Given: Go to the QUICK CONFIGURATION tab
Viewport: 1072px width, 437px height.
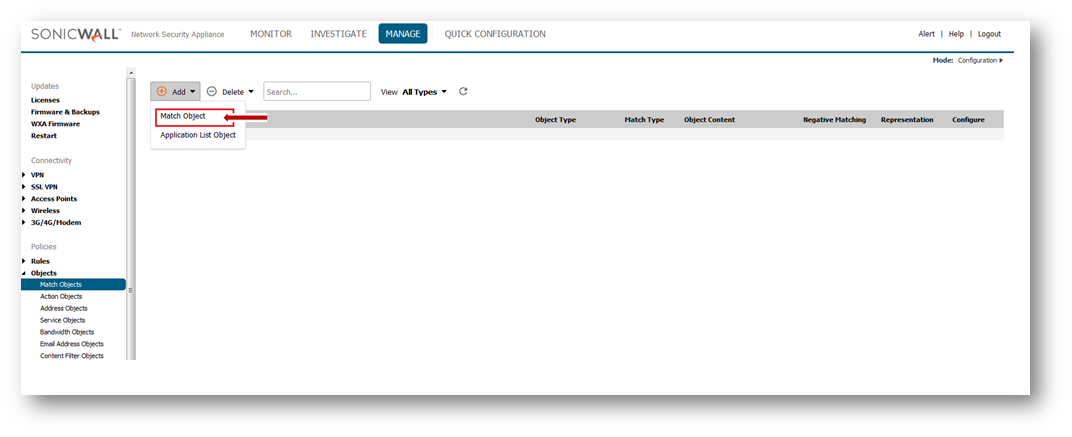Looking at the screenshot, I should click(495, 34).
